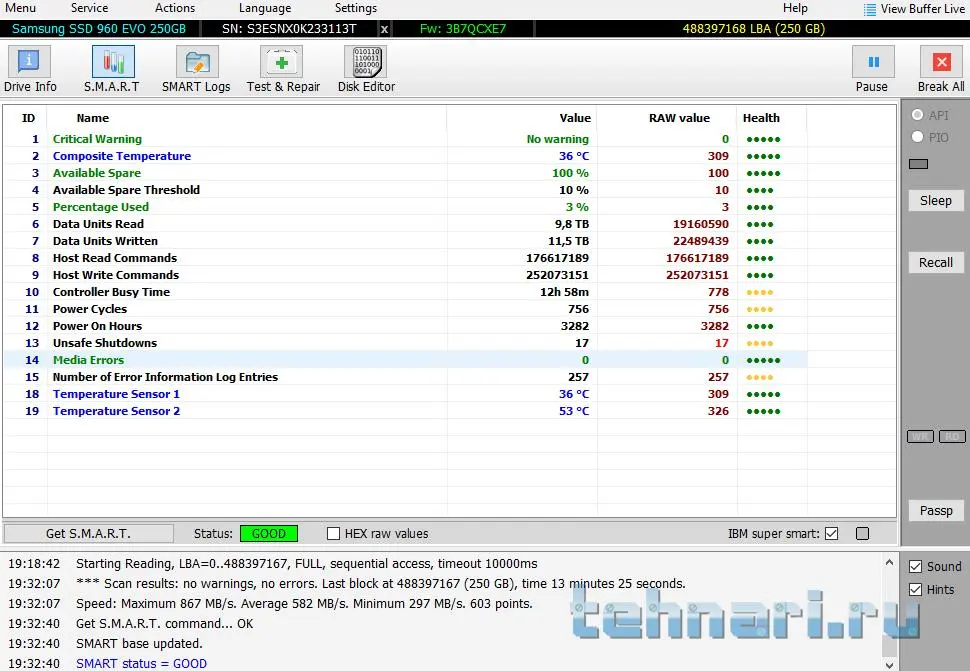Image resolution: width=970 pixels, height=671 pixels.
Task: Select the Temperature Sensor 1 row
Action: [406, 394]
